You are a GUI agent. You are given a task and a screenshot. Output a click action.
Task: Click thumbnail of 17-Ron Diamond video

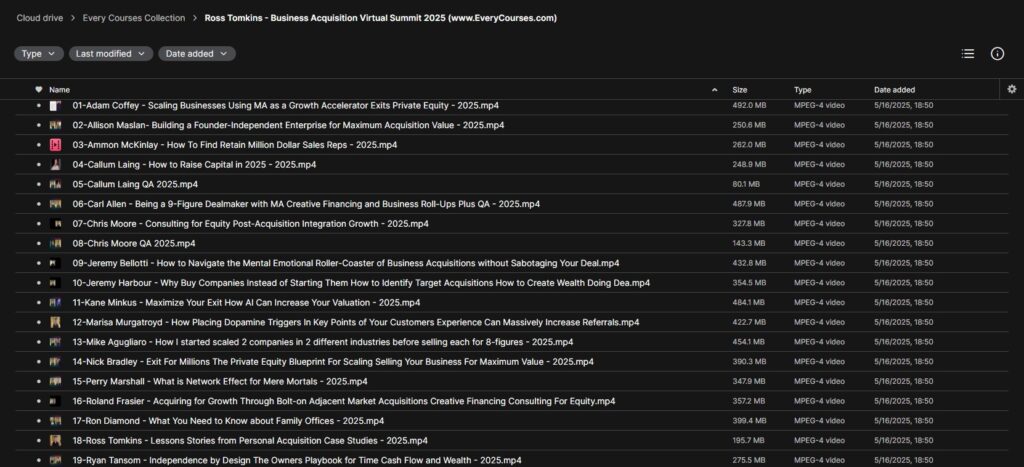pos(56,421)
